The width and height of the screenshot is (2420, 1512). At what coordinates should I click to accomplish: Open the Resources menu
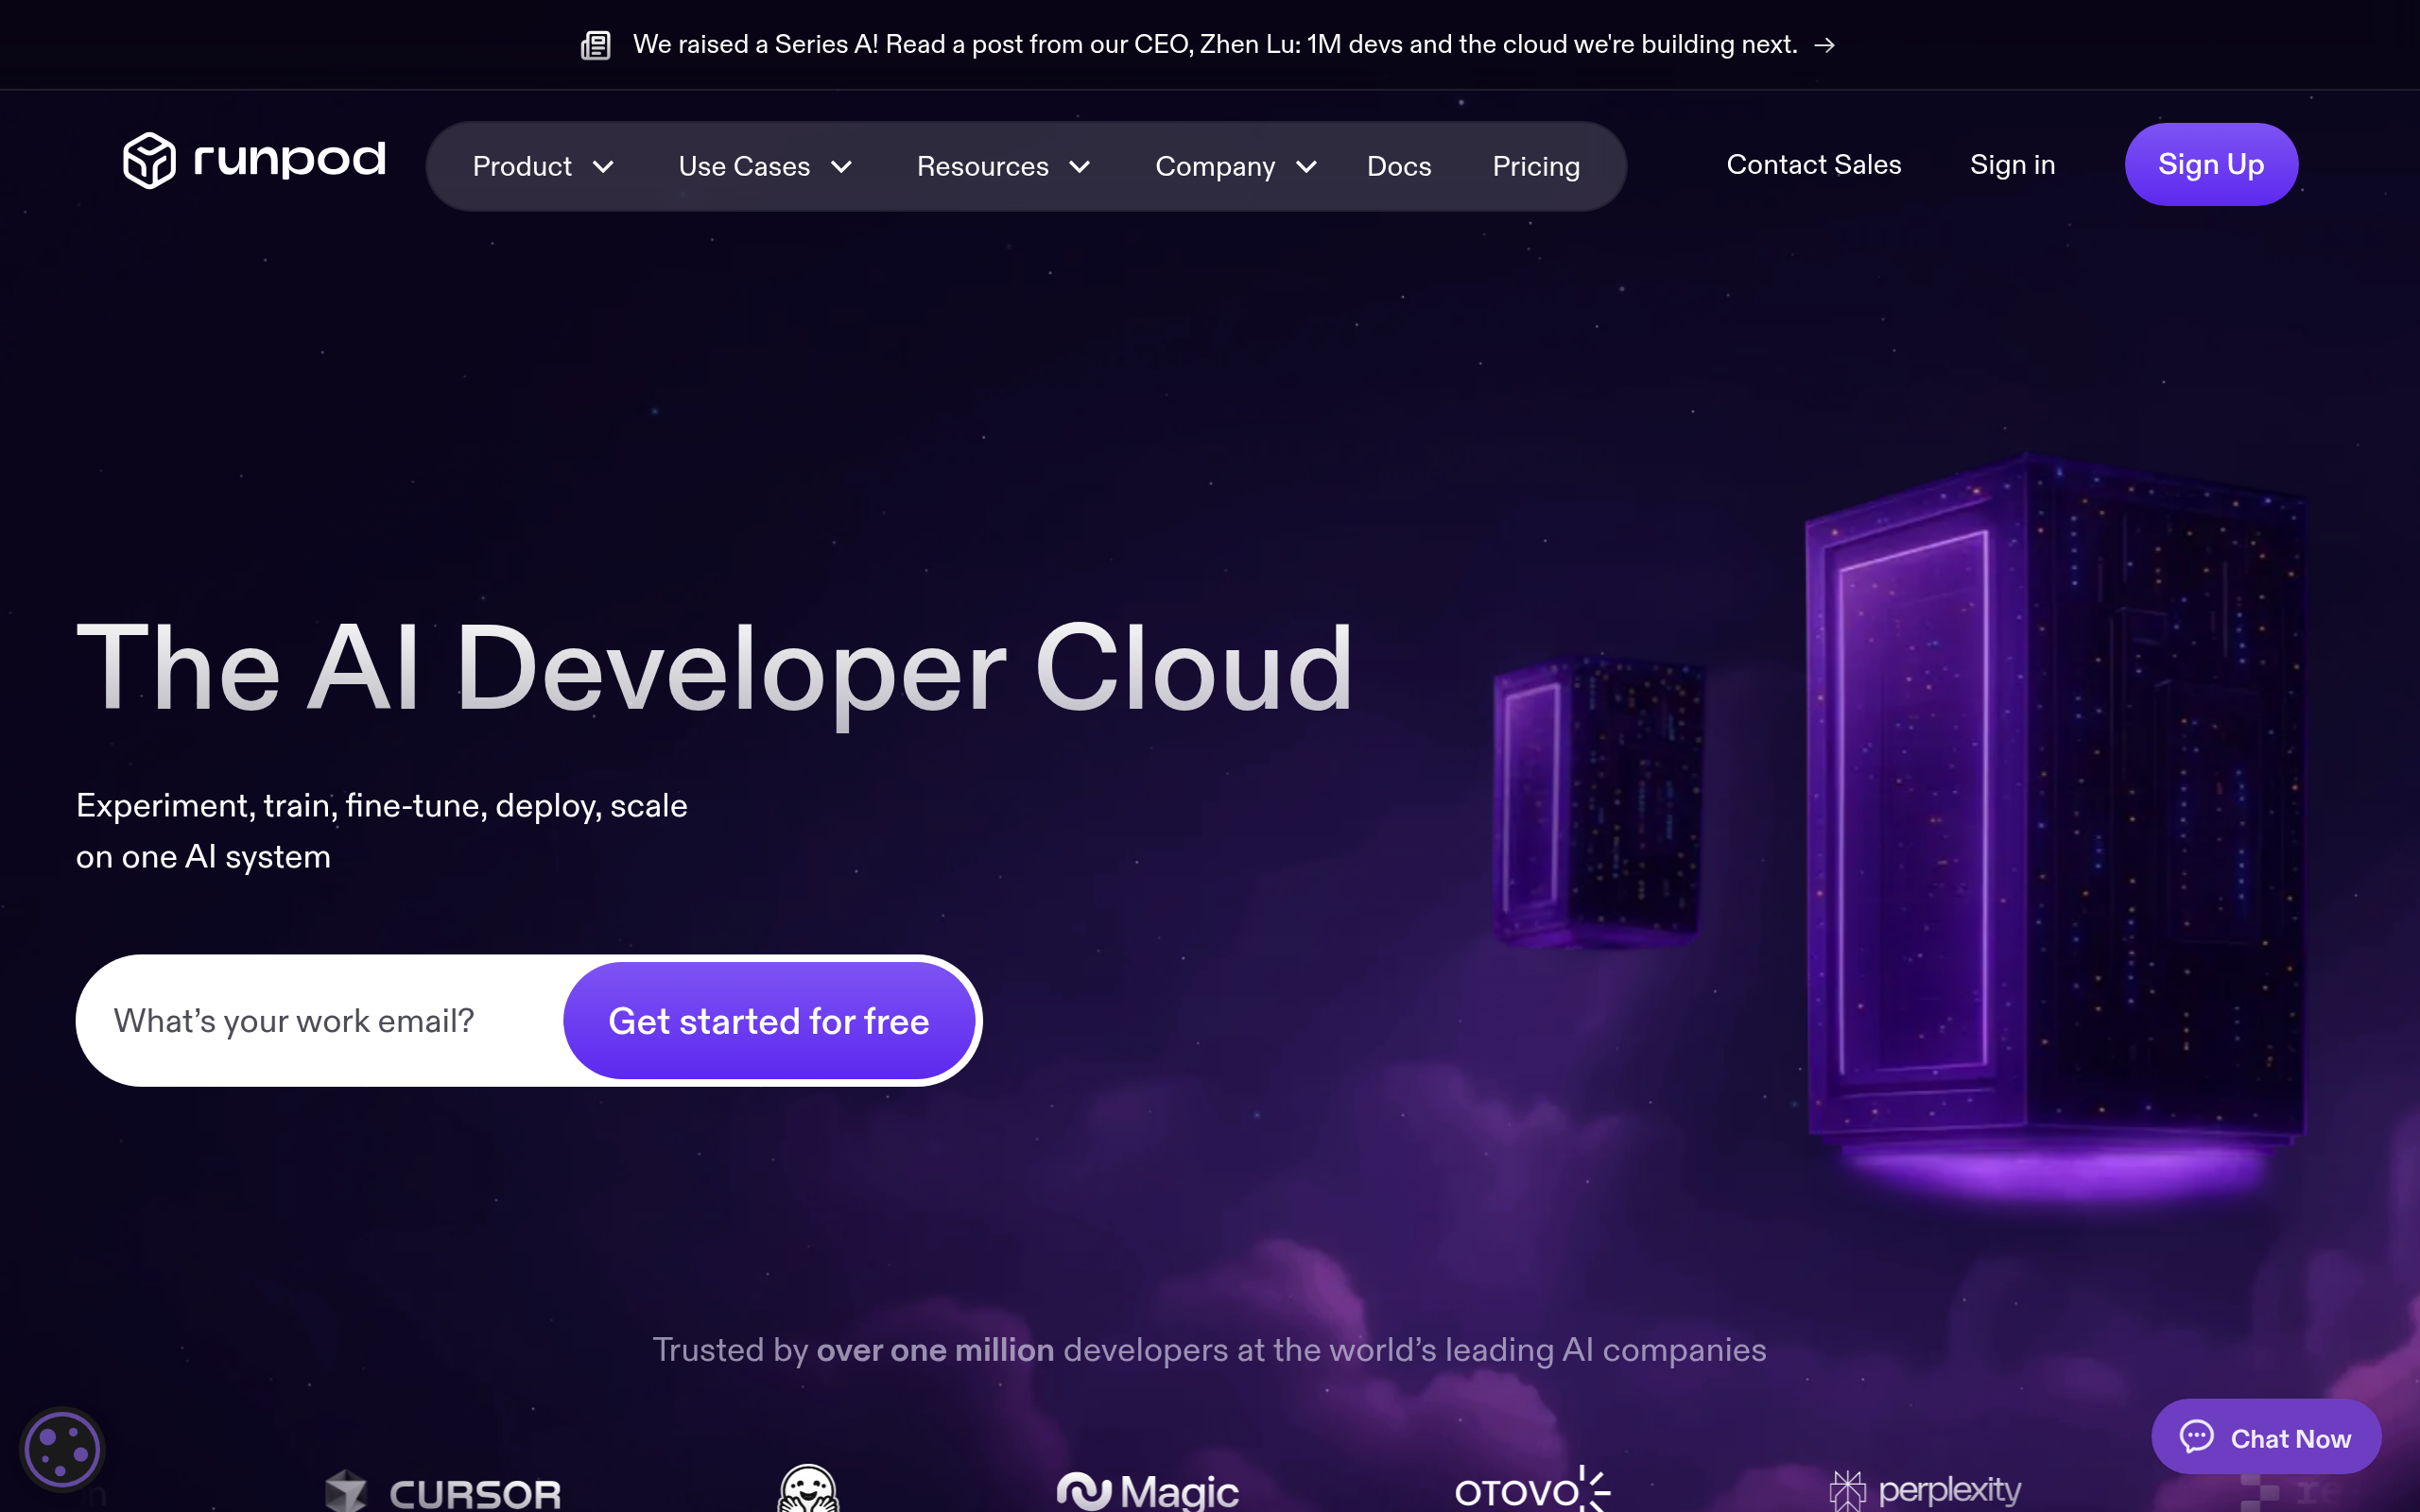(x=1004, y=167)
